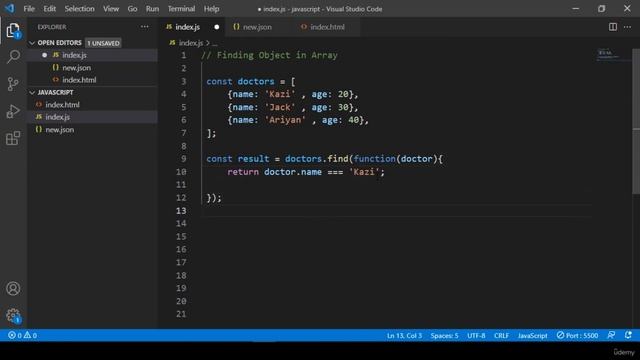The image size is (640, 360).
Task: Open the Edit menu
Action: (x=49, y=9)
